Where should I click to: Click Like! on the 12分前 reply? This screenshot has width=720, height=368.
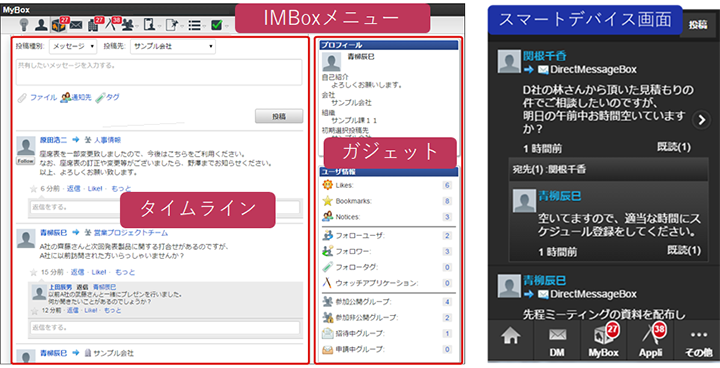pyautogui.click(x=90, y=311)
